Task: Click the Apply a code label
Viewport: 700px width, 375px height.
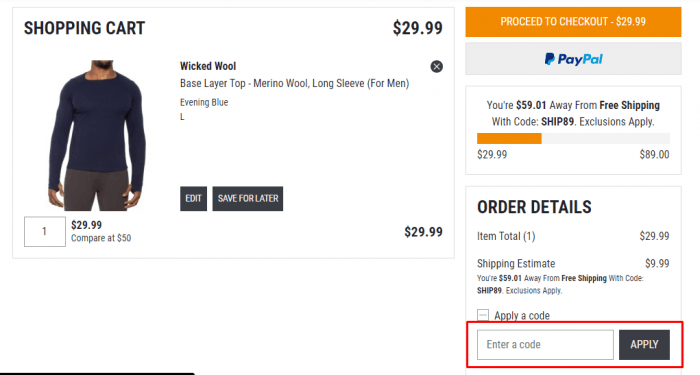Action: 522,316
